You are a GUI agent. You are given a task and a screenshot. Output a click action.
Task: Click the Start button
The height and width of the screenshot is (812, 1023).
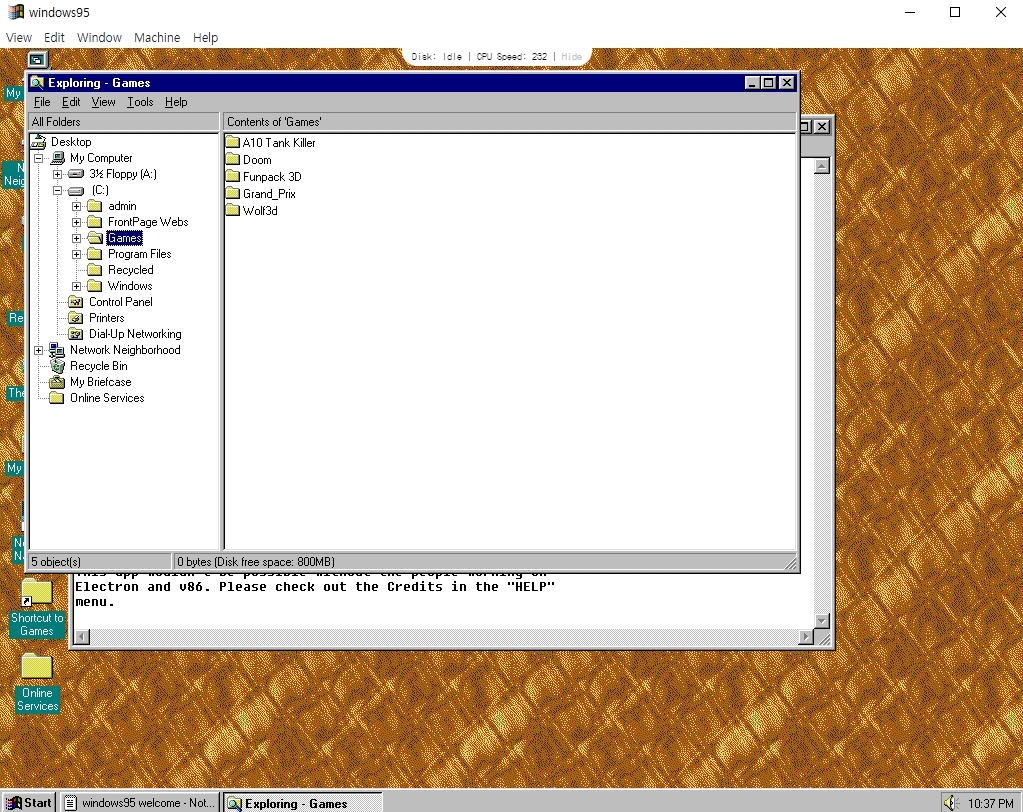(29, 802)
